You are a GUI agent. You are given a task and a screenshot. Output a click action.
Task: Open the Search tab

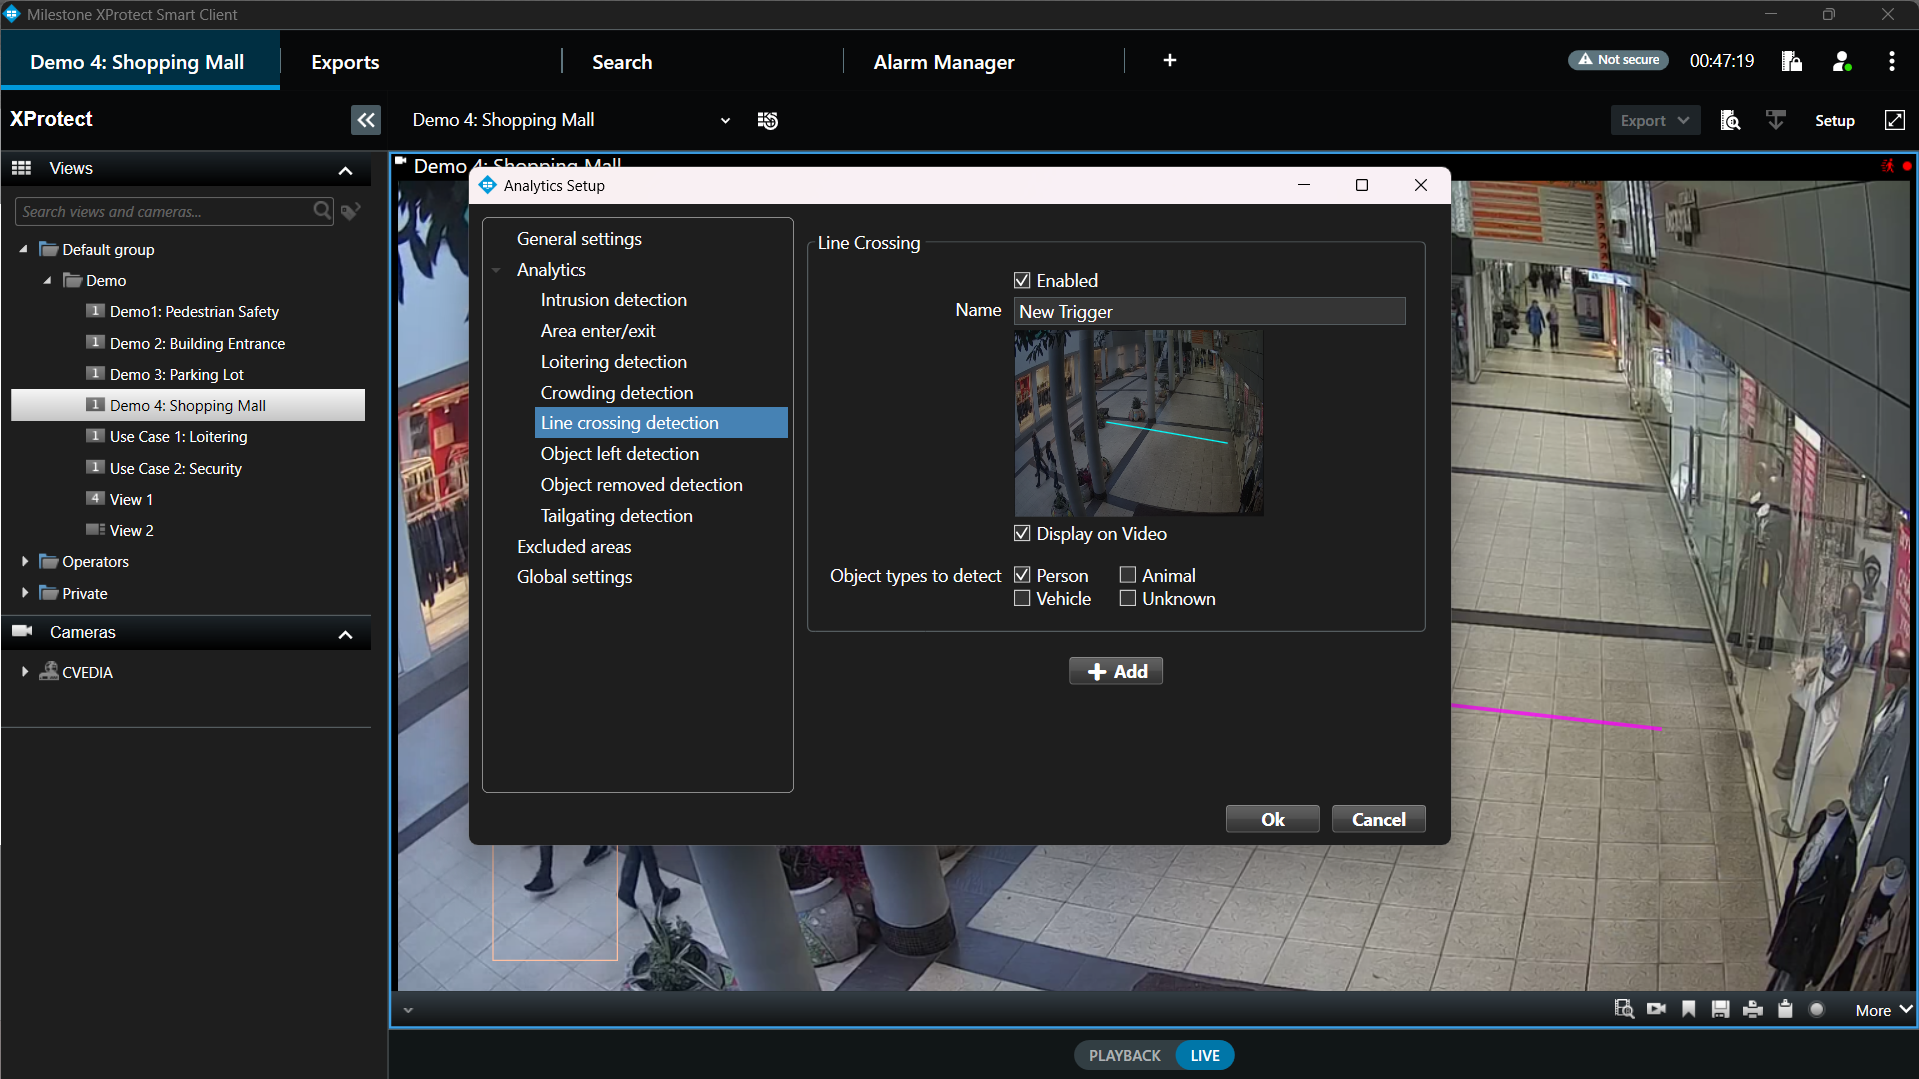[622, 62]
